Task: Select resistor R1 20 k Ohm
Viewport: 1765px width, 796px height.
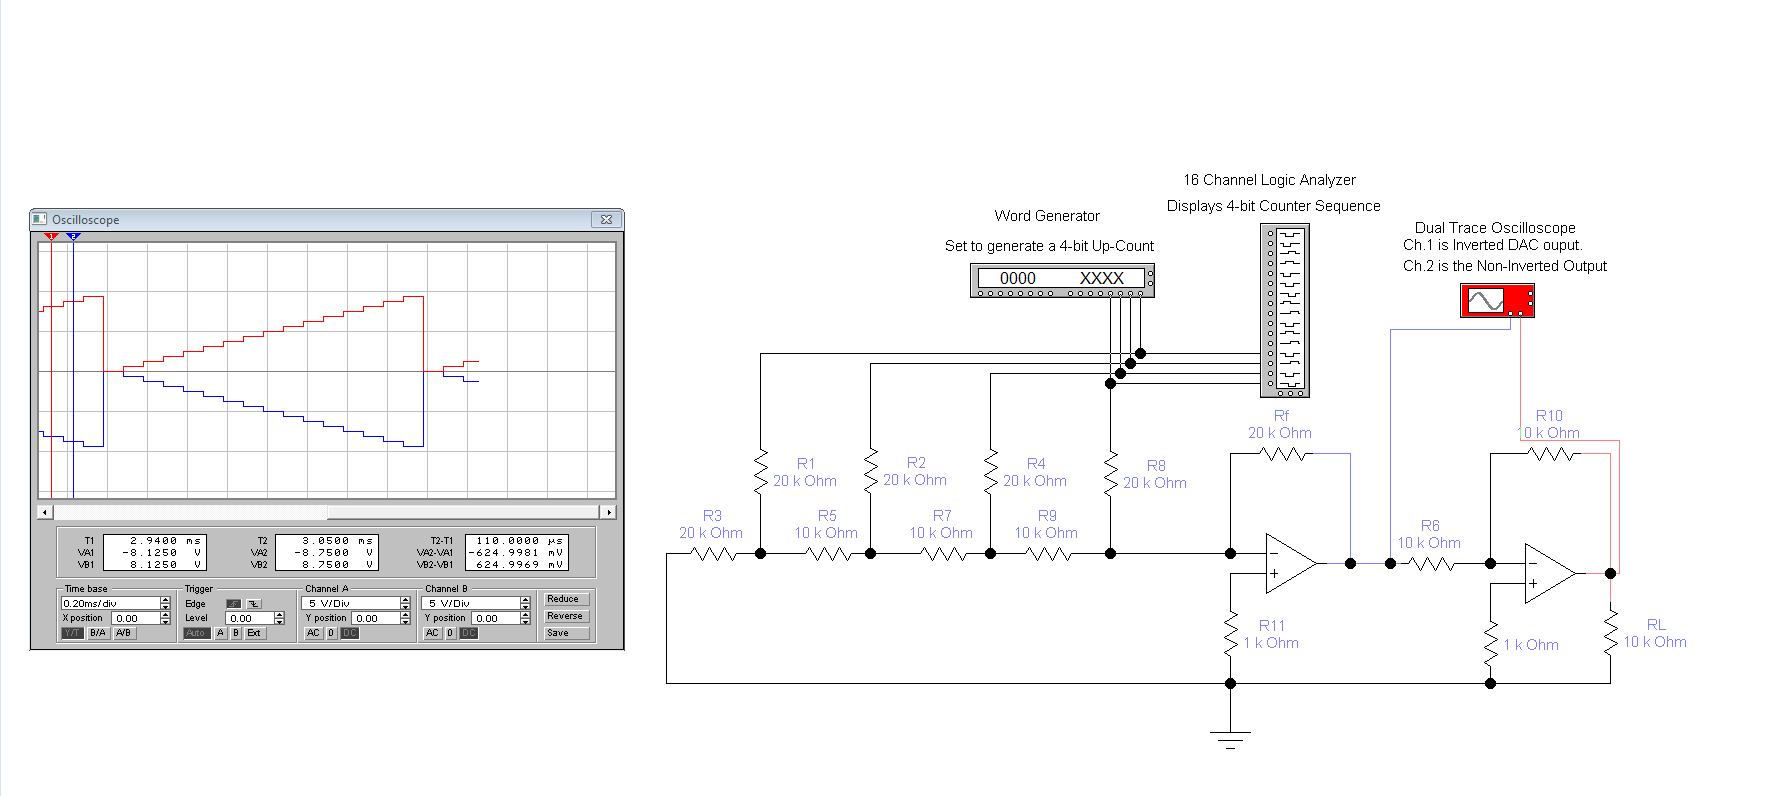Action: (x=761, y=471)
